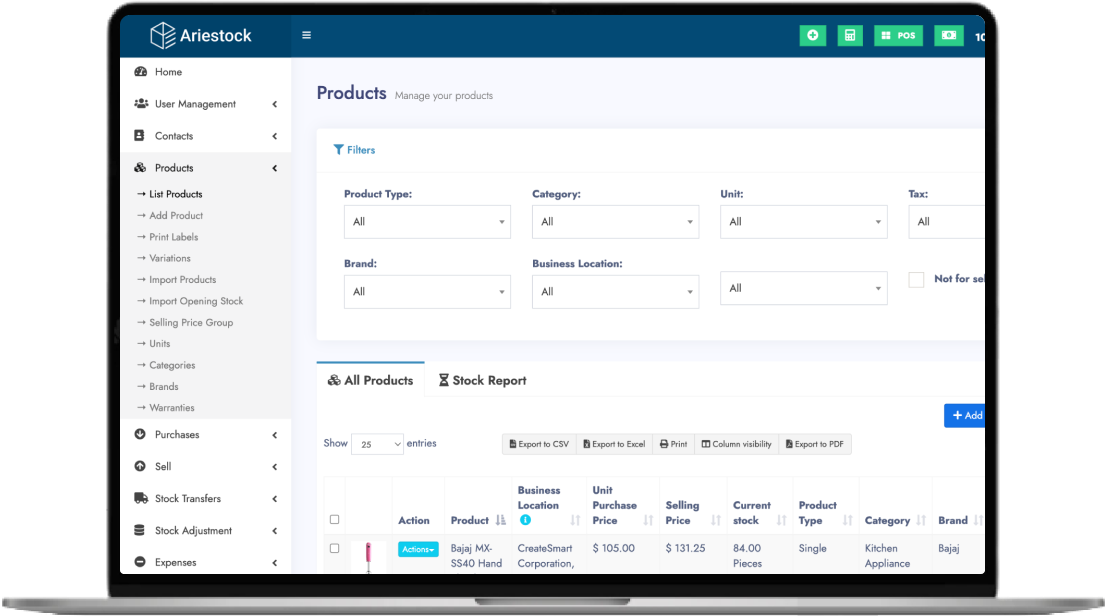Open the Product Type dropdown

[x=427, y=221]
